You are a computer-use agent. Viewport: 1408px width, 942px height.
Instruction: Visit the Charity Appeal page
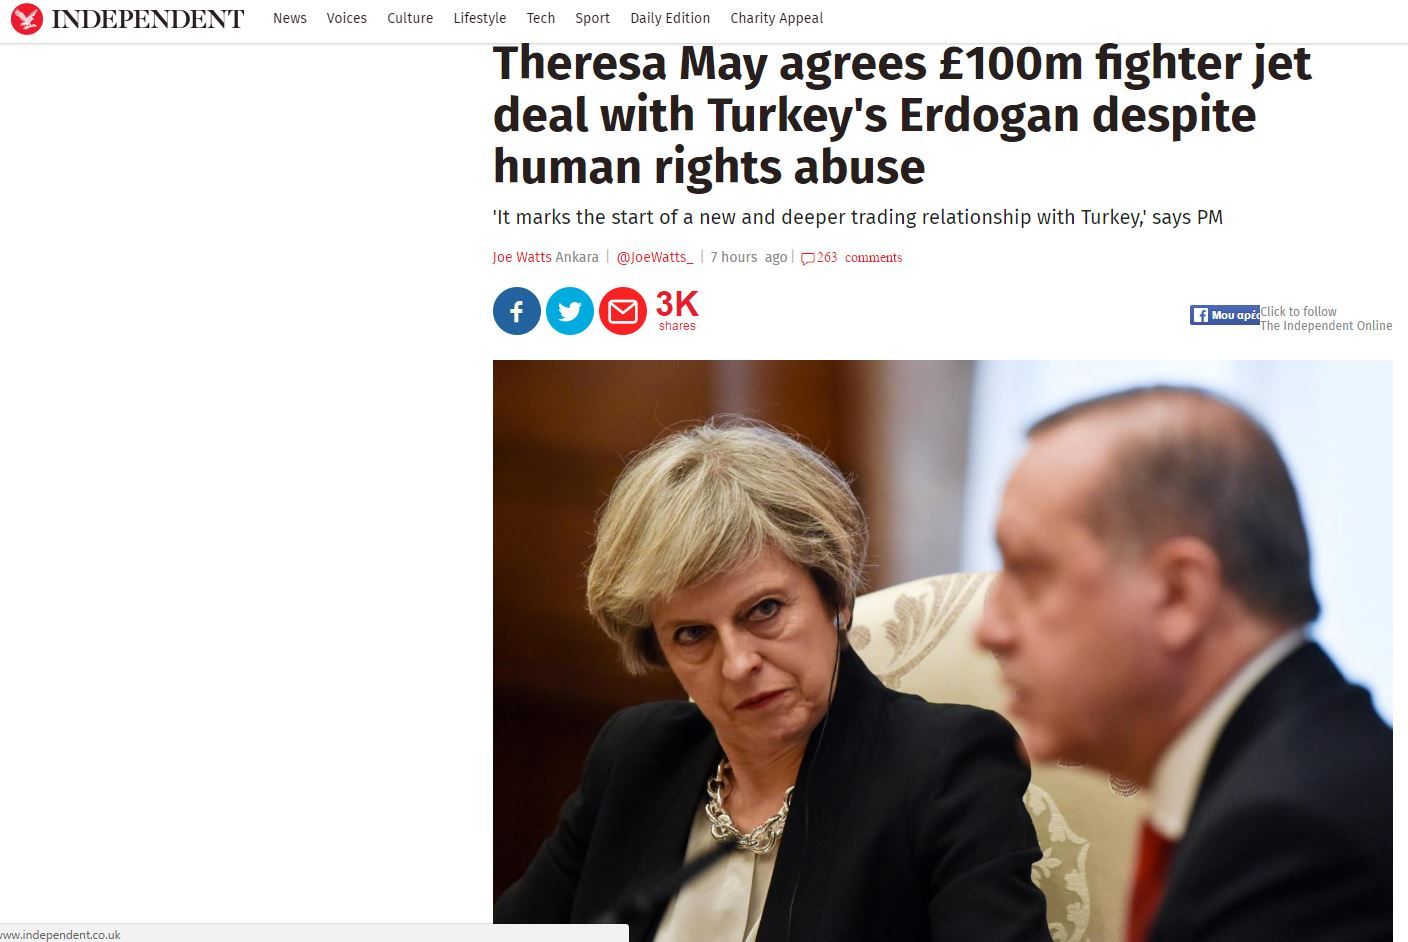point(777,18)
